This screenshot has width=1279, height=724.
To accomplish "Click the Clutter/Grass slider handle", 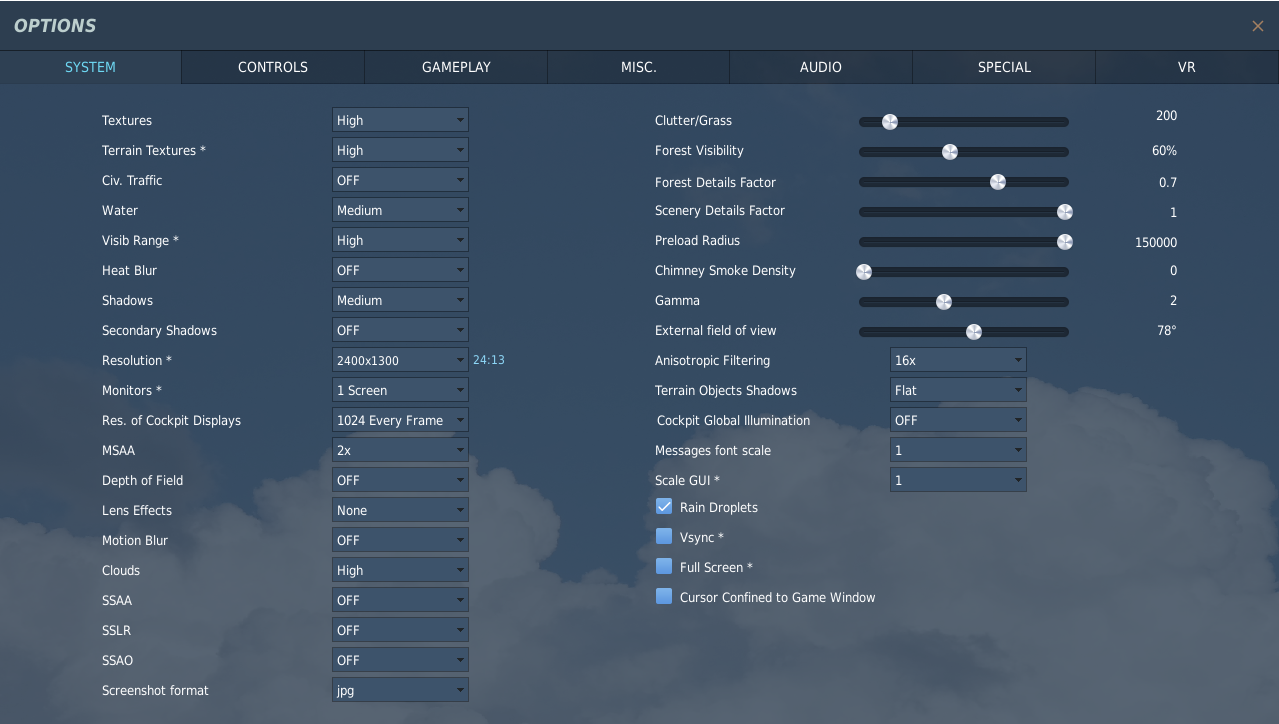I will [890, 122].
